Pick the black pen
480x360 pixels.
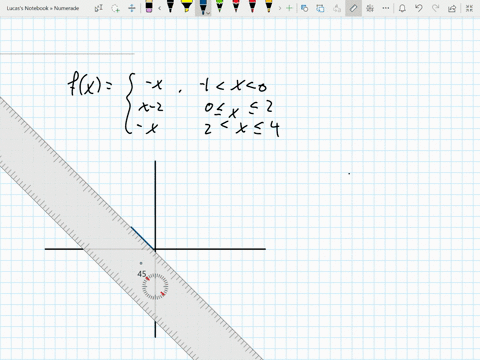click(170, 7)
